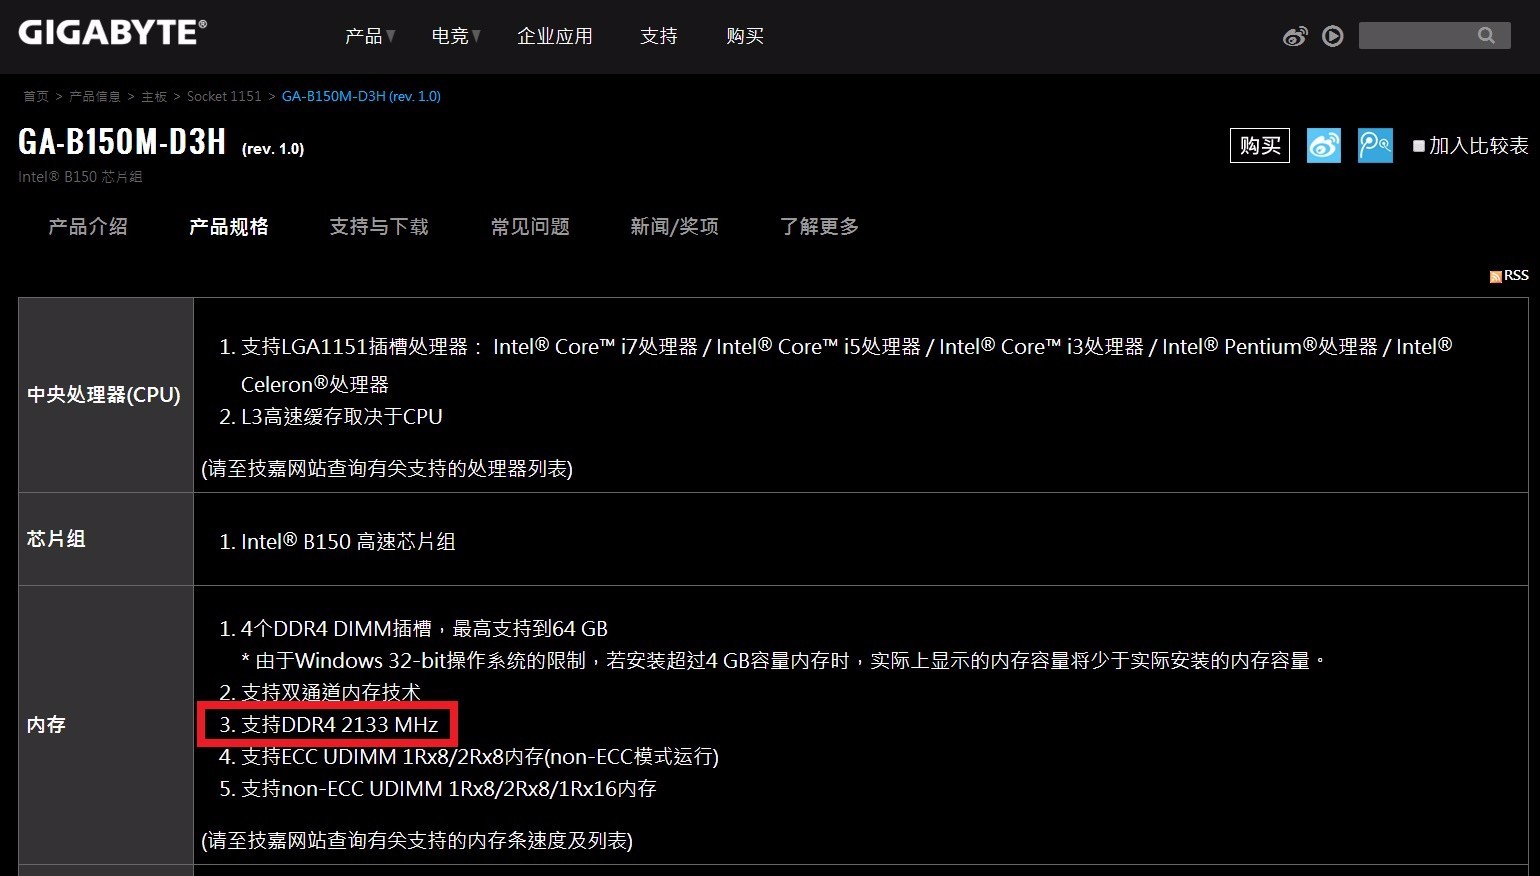
Task: Share via the Tencent Weibo icon
Action: coord(1376,146)
